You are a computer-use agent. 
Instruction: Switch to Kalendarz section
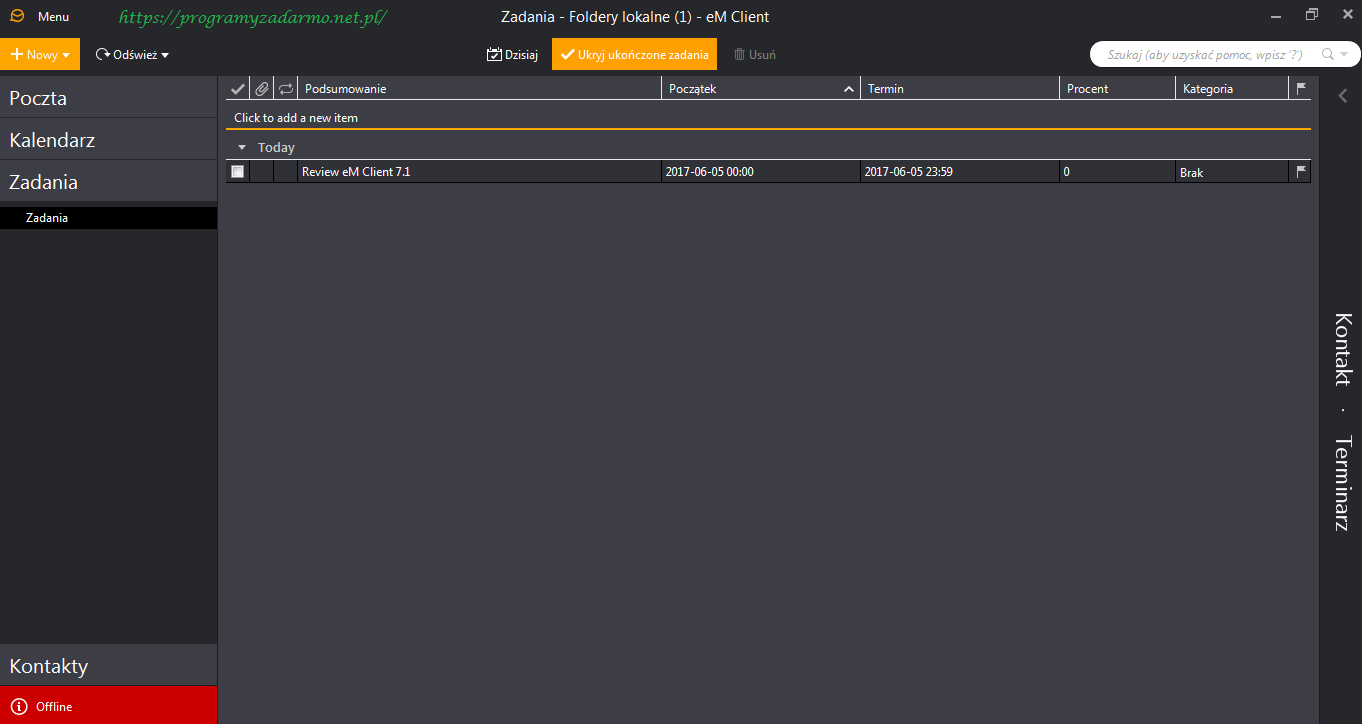[52, 140]
